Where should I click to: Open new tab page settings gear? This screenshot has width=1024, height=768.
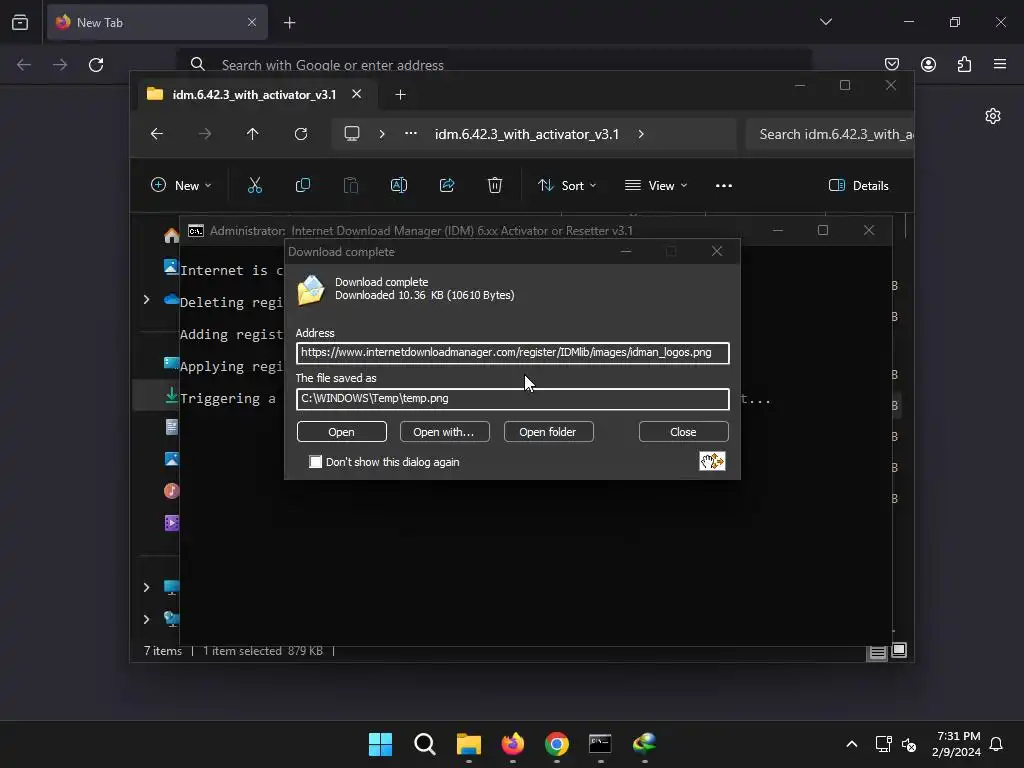[993, 116]
